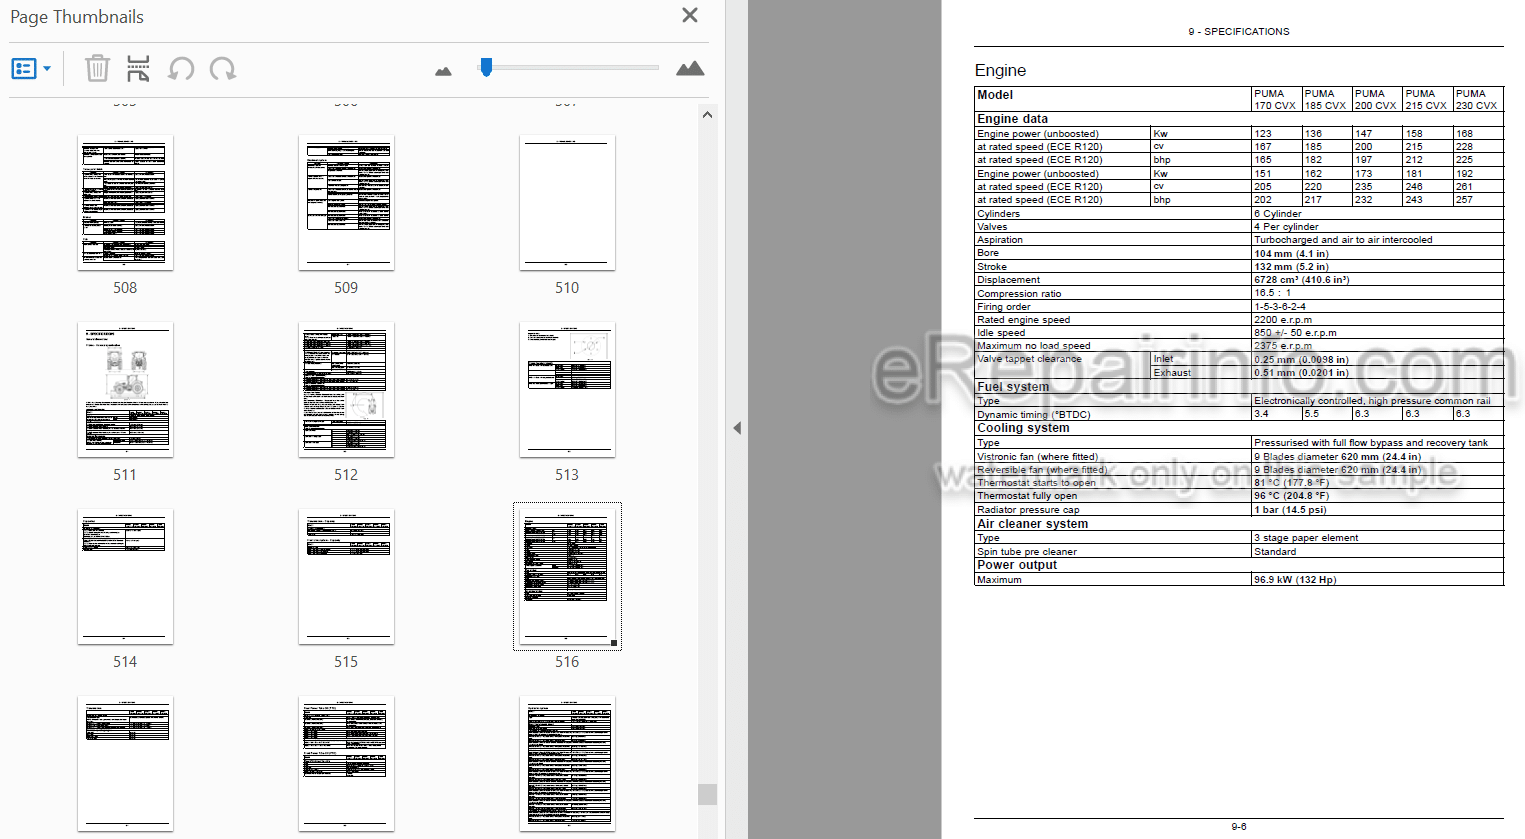Image resolution: width=1525 pixels, height=839 pixels.
Task: Select page 508 thumbnail
Action: (x=125, y=203)
